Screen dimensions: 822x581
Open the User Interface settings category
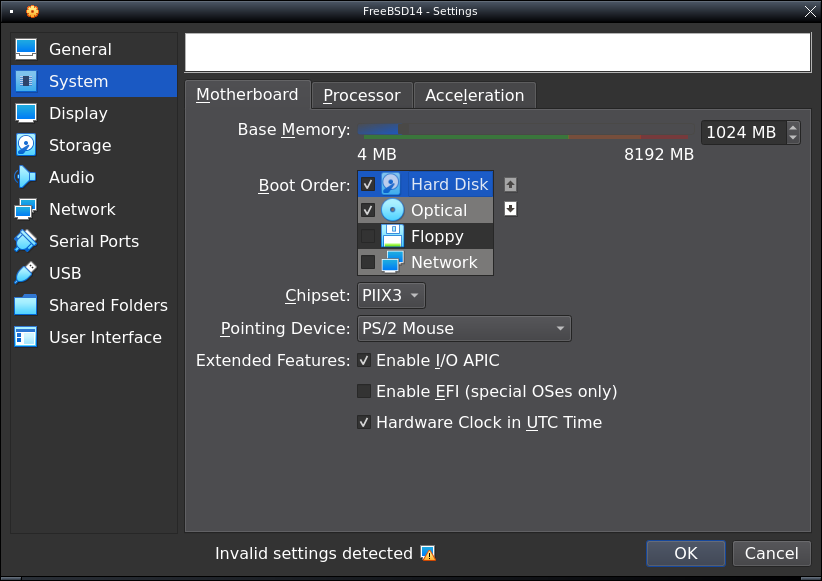tap(94, 337)
